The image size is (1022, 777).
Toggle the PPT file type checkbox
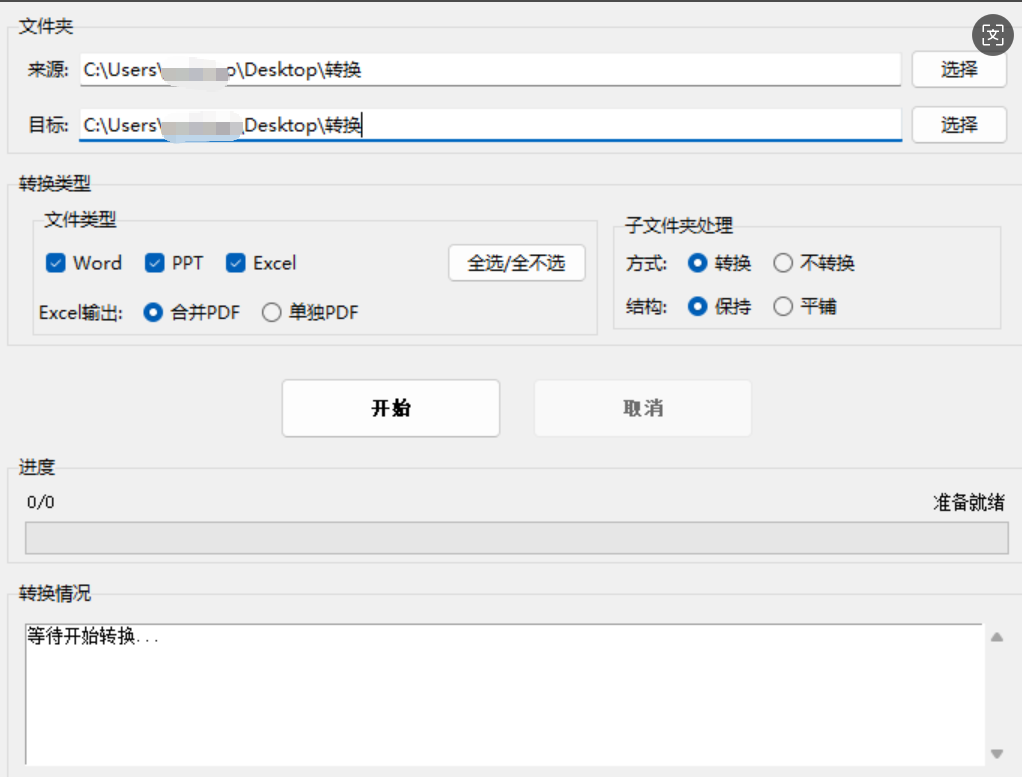point(155,263)
